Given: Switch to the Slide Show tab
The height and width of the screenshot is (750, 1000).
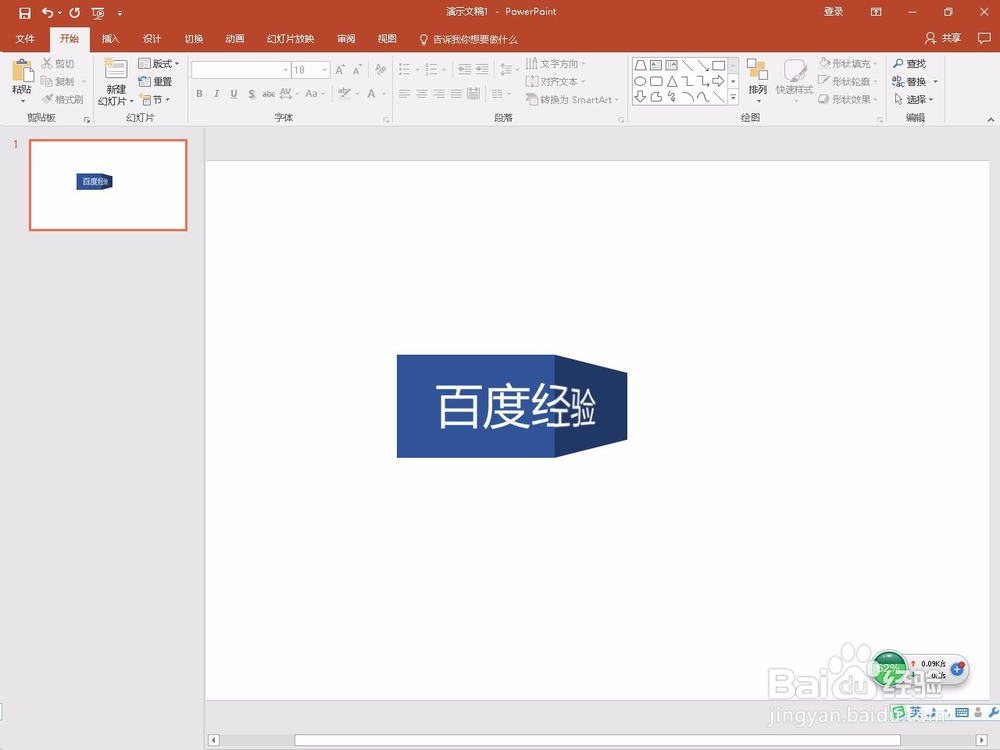Looking at the screenshot, I should click(290, 39).
